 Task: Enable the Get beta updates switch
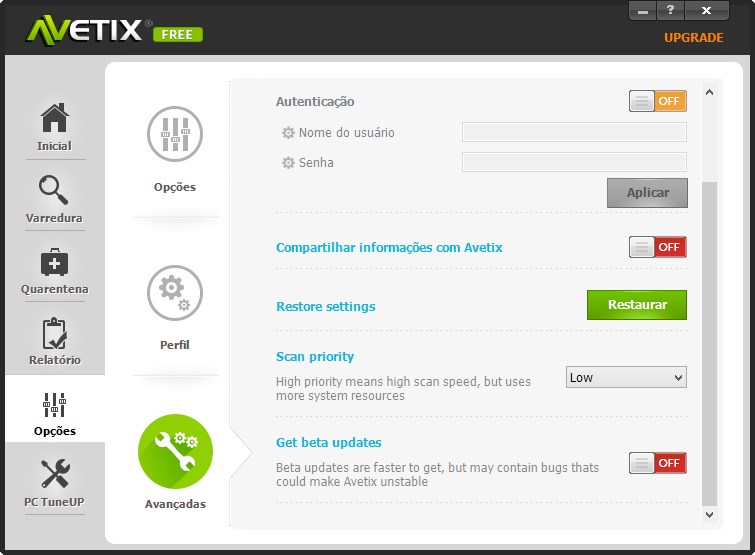coord(658,463)
